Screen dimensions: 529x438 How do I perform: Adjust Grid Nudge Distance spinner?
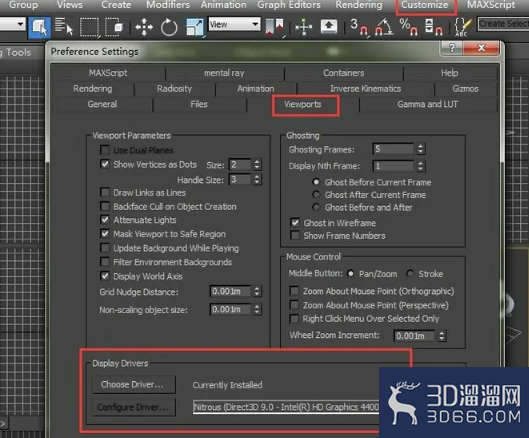257,291
